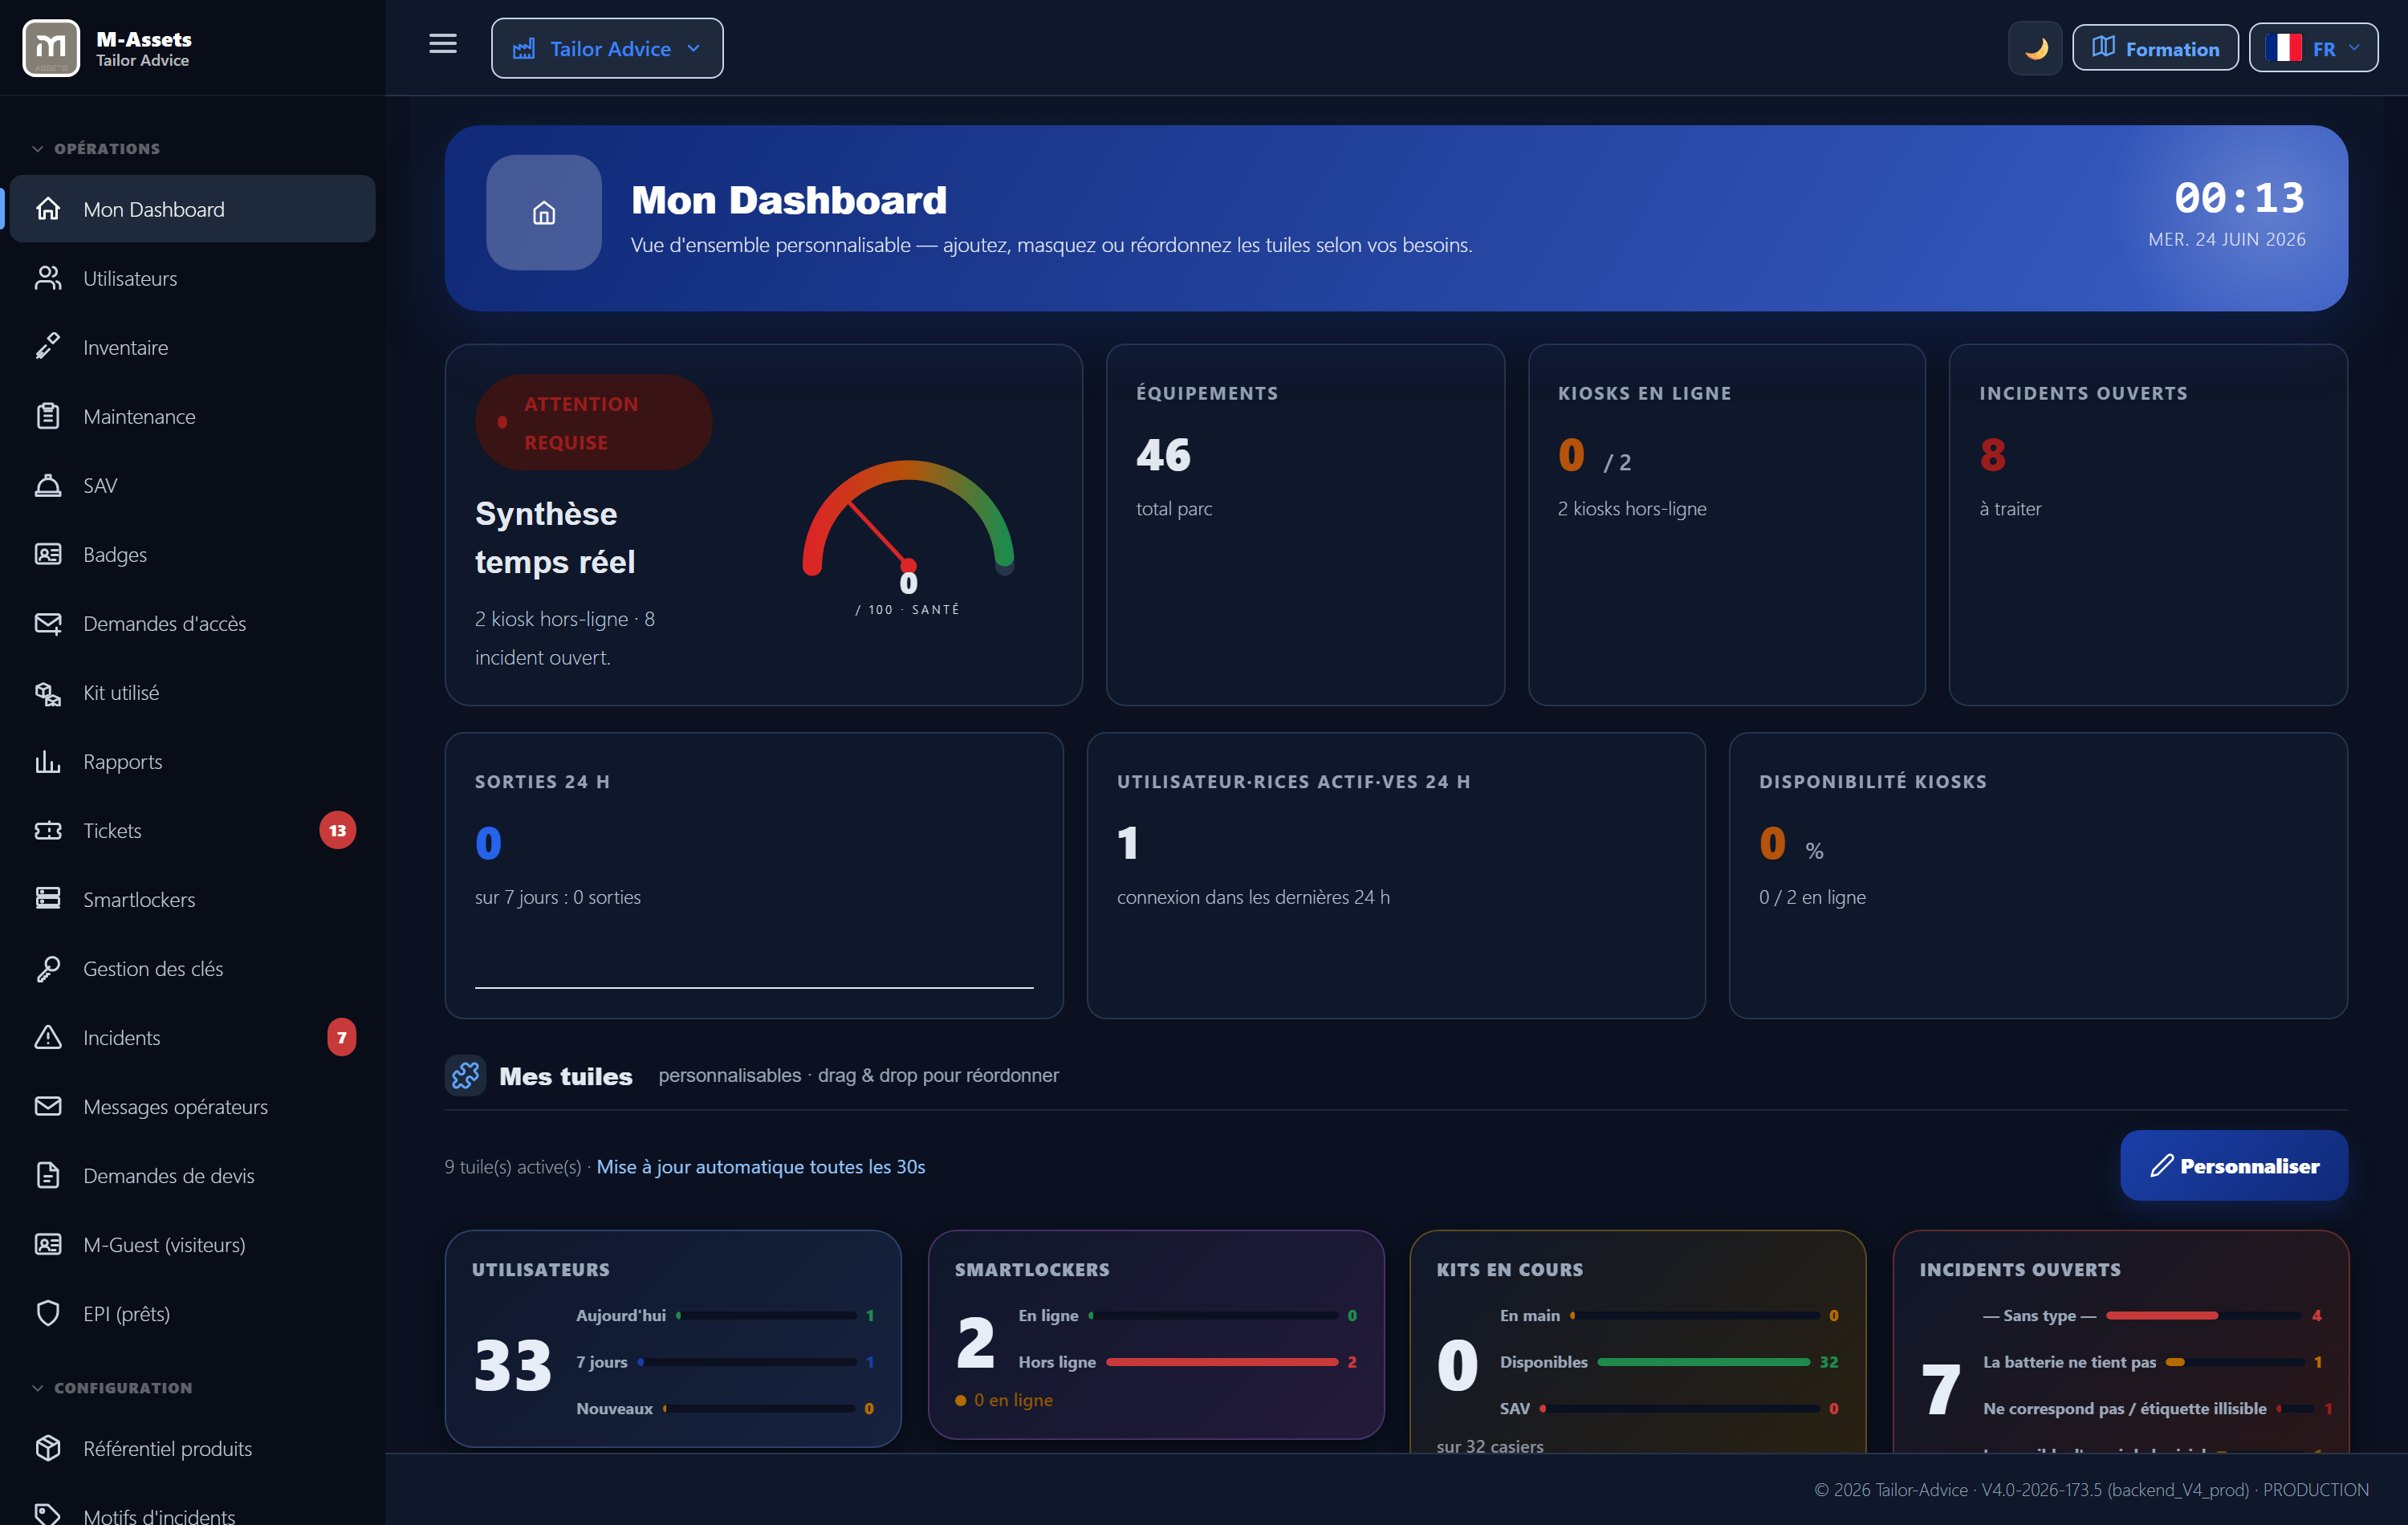Click the M-Guest visitor card icon
The height and width of the screenshot is (1525, 2408).
coord(48,1244)
